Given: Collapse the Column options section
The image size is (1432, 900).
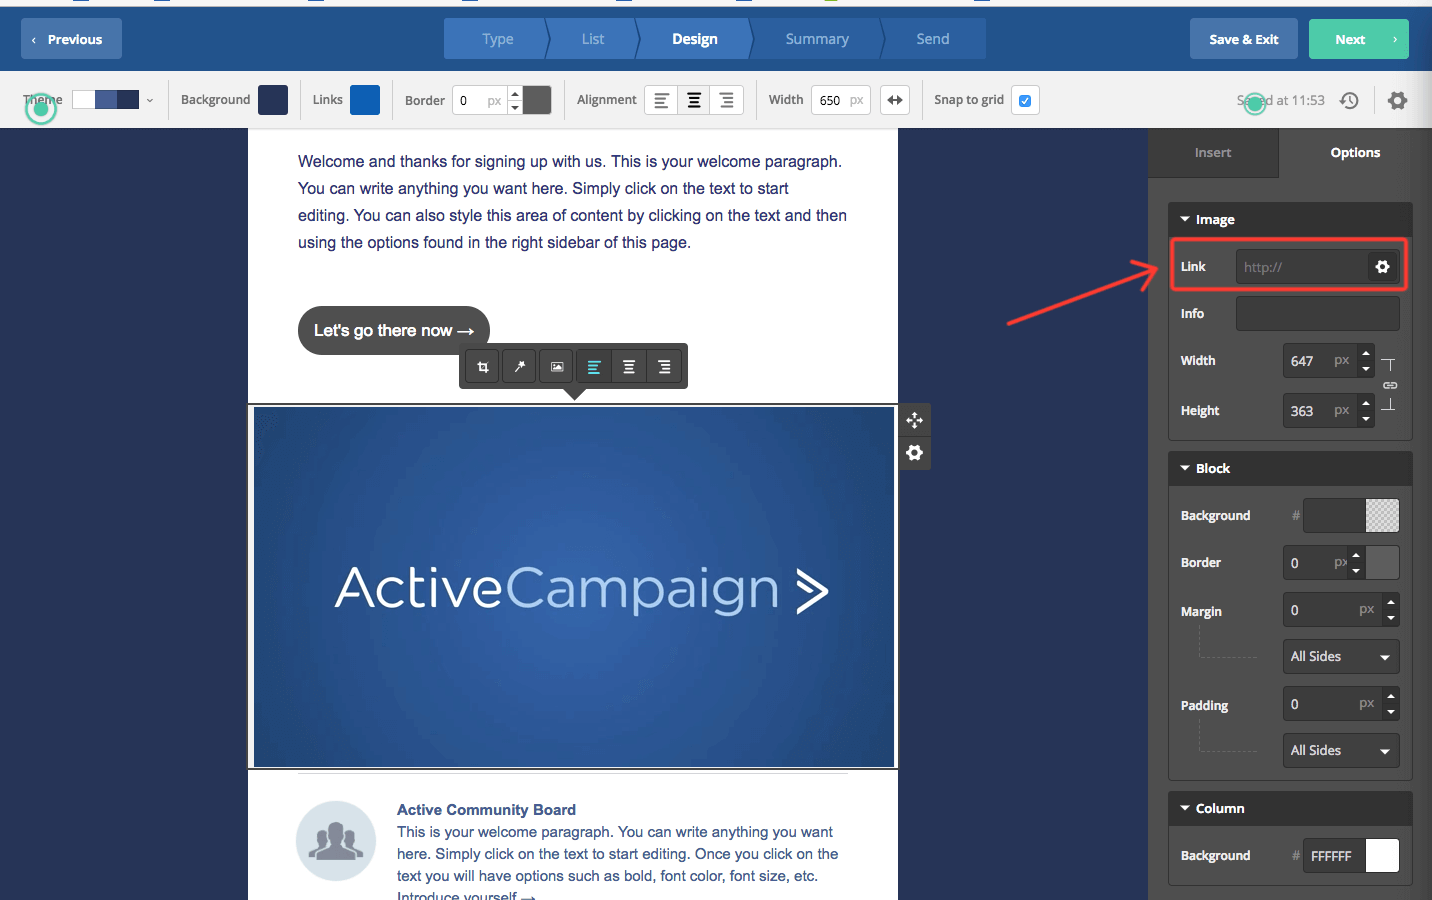Looking at the screenshot, I should (1290, 808).
